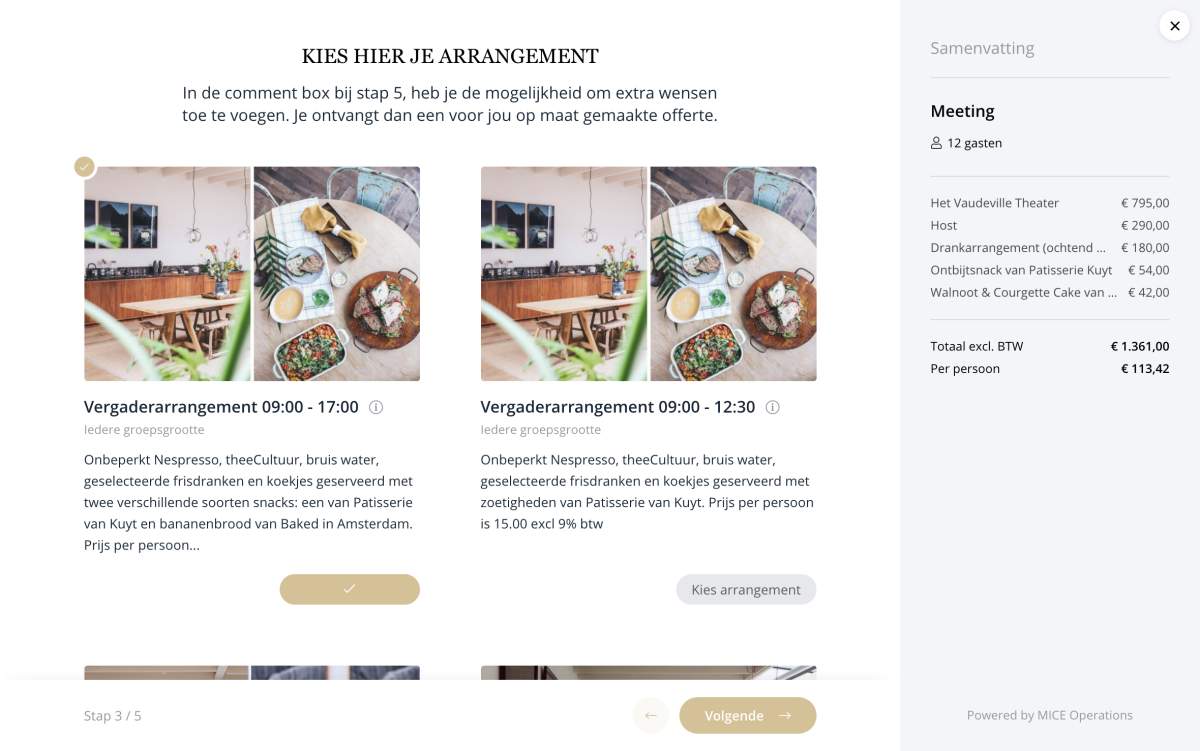This screenshot has height=751, width=1200.
Task: Go to next step with Volgende
Action: point(748,715)
